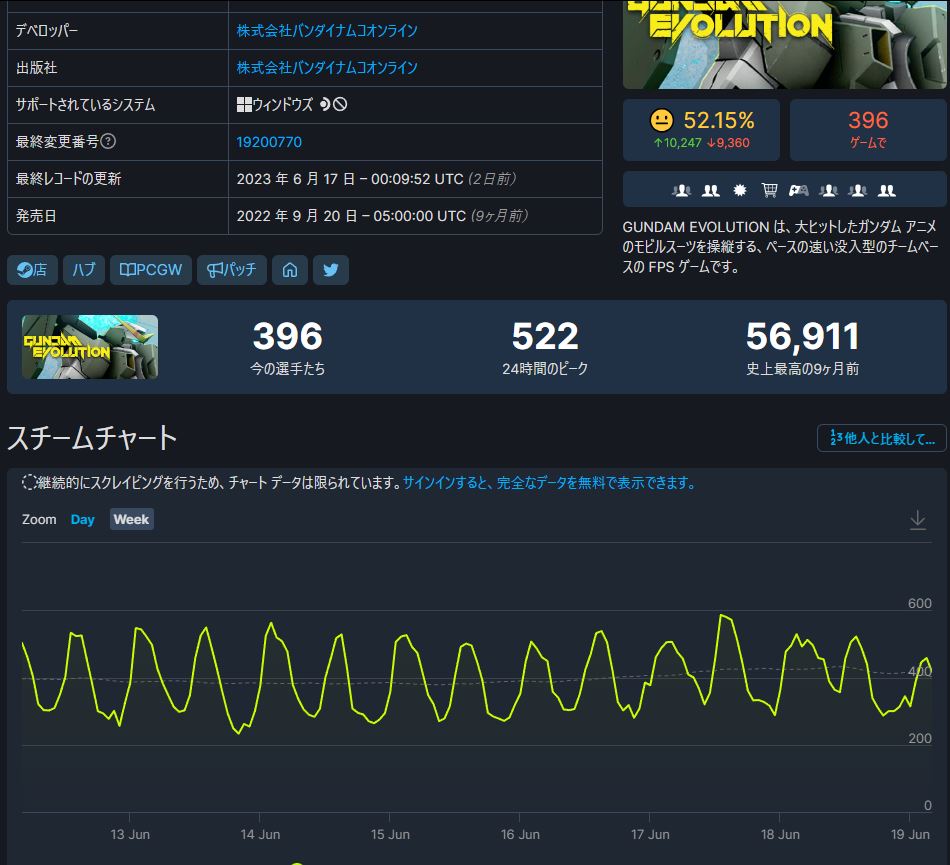Open the developer 株式会社バンダイナムコオンライン link
The image size is (950, 865).
[x=327, y=31]
